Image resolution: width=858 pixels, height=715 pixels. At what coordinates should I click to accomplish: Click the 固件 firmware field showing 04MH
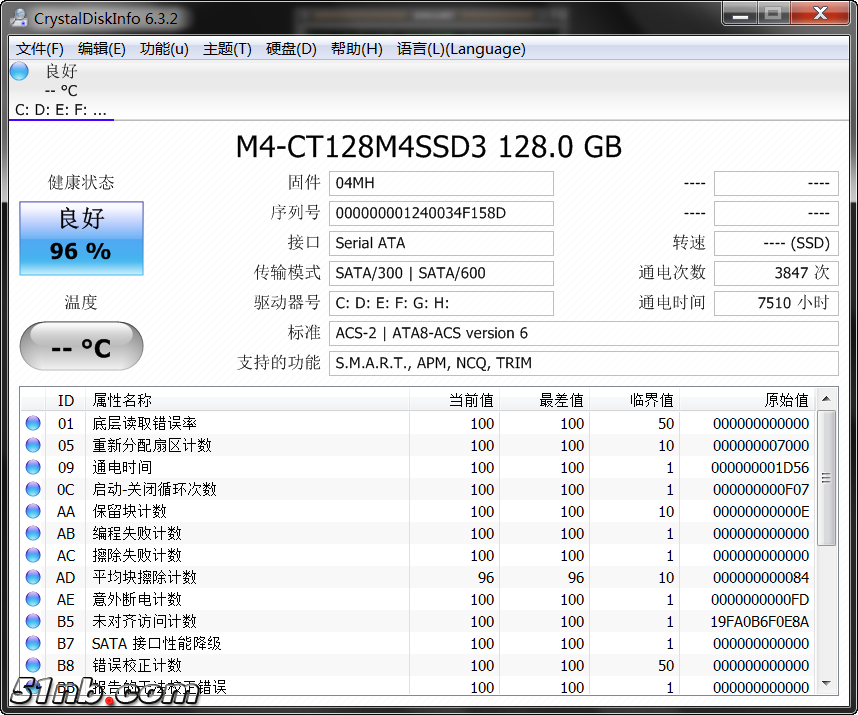click(441, 183)
